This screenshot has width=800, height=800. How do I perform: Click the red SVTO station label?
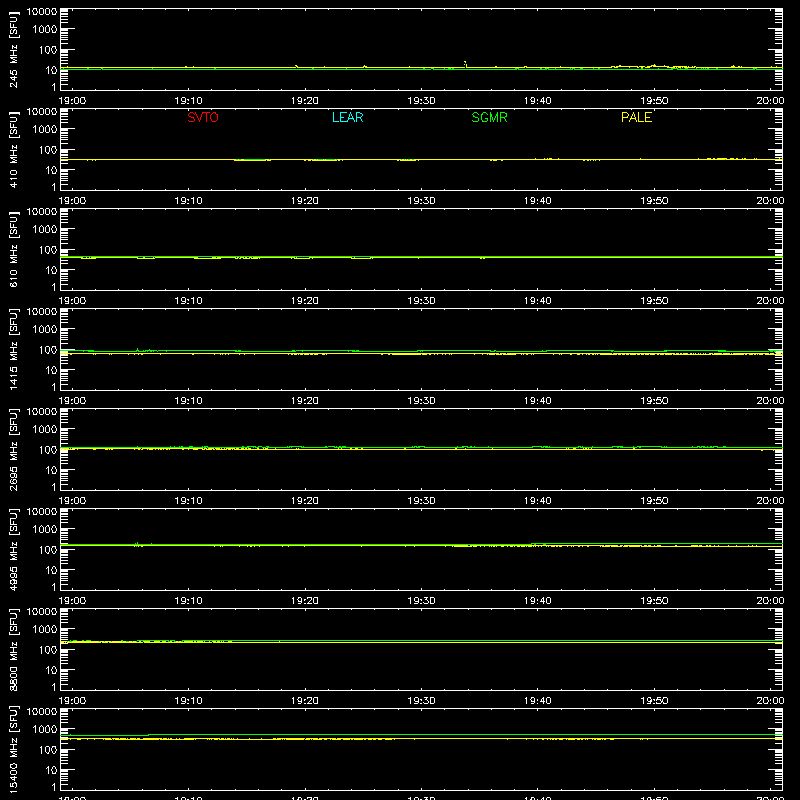(x=203, y=117)
